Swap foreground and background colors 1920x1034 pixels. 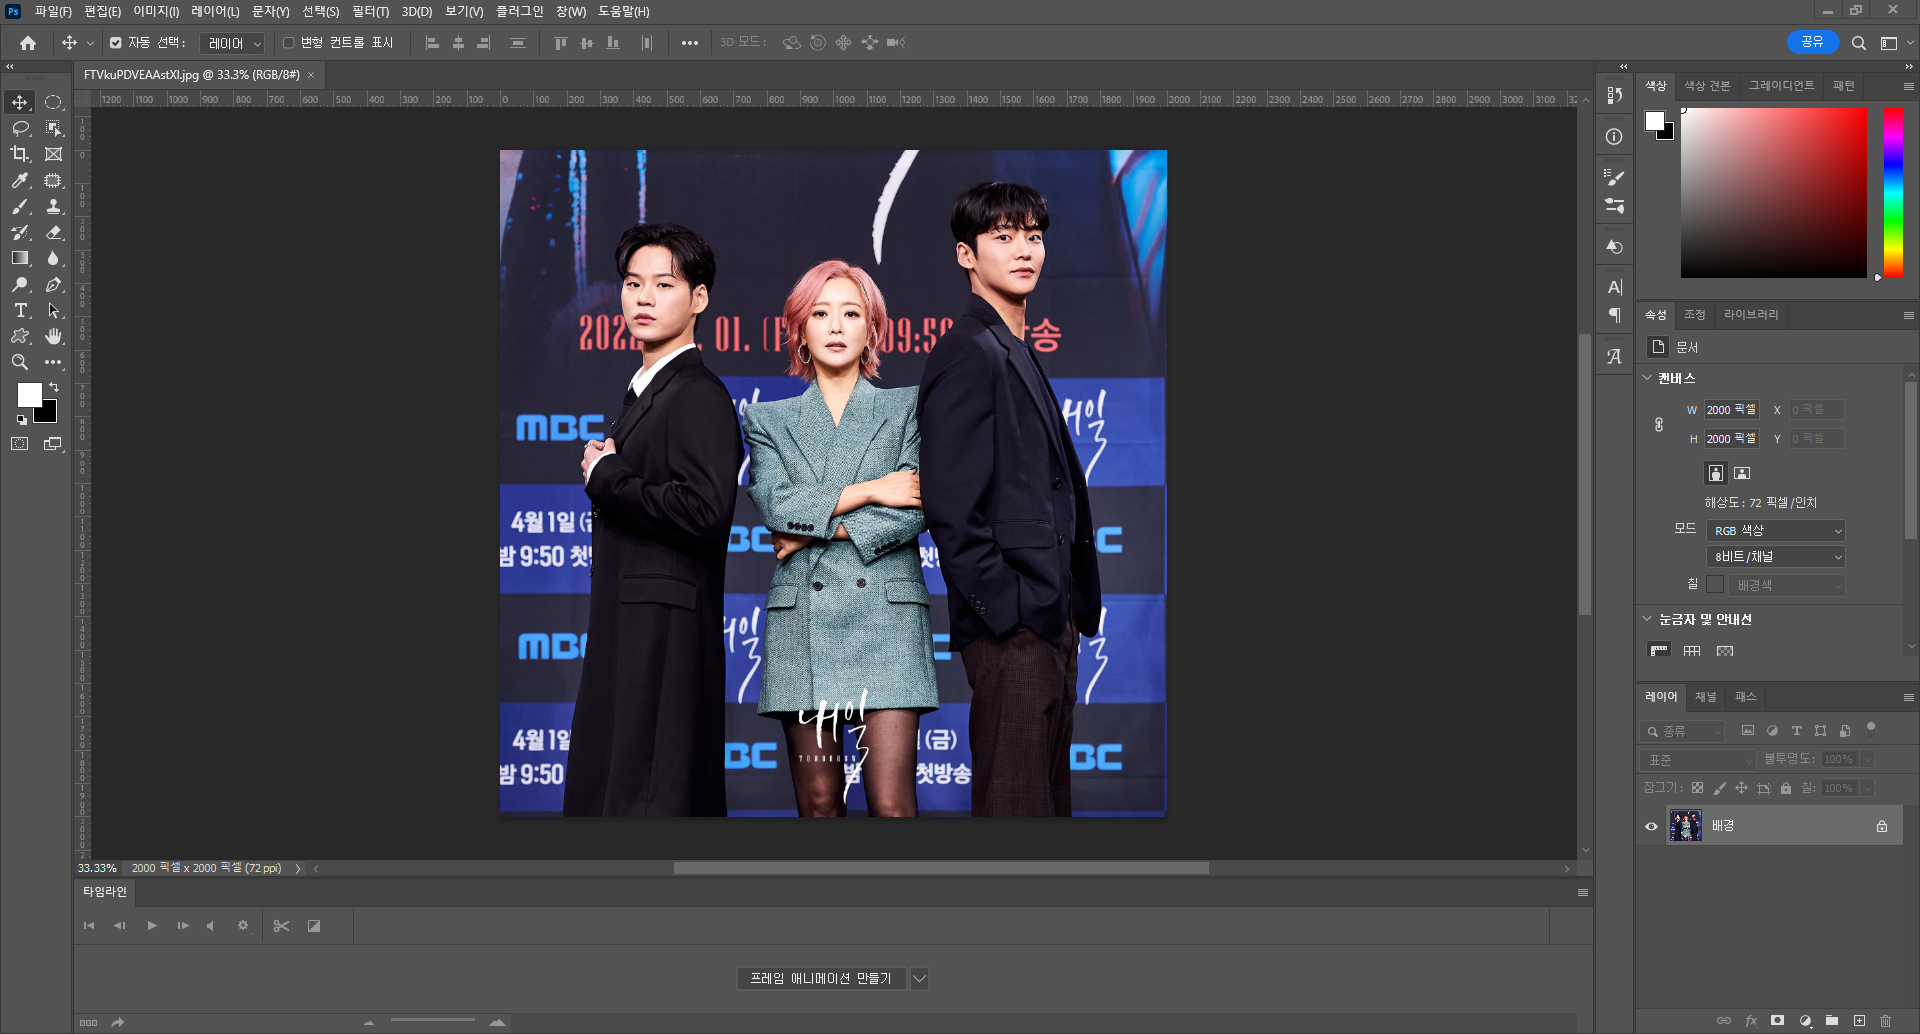pos(54,386)
